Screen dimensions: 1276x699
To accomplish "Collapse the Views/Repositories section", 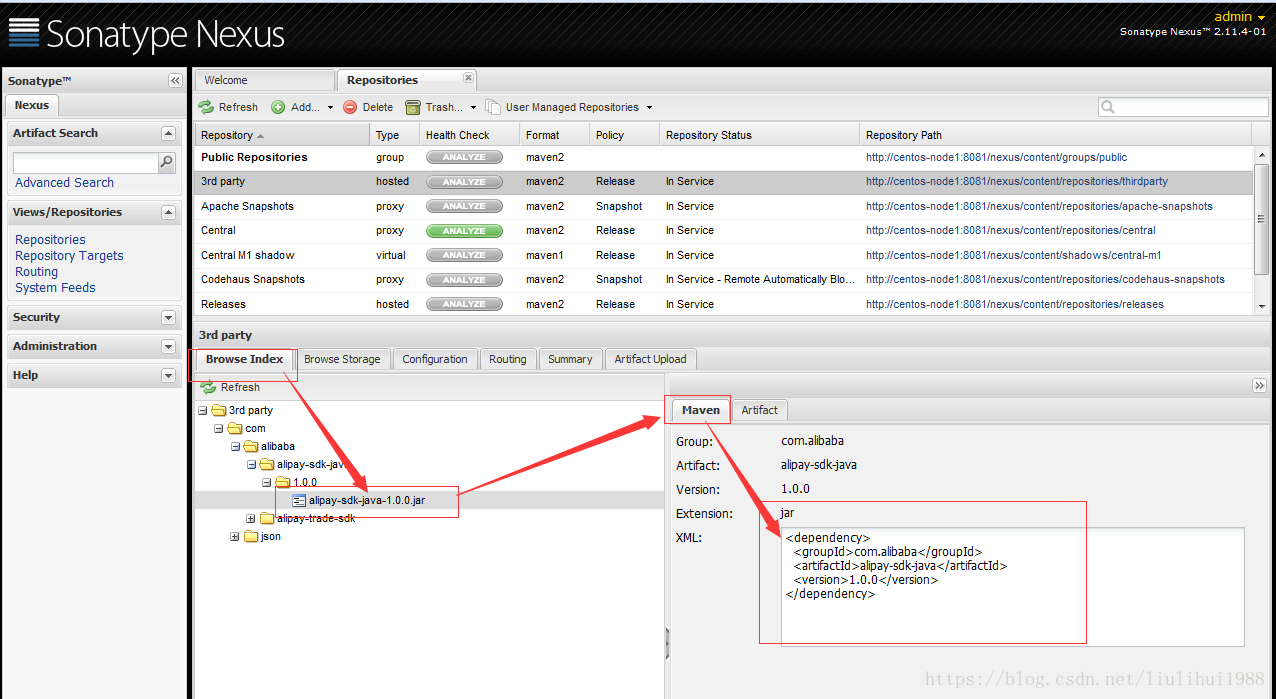I will tap(168, 212).
